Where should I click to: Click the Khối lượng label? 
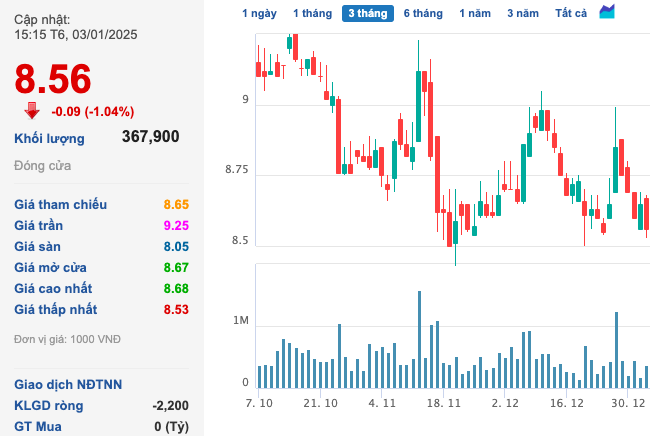tap(49, 138)
